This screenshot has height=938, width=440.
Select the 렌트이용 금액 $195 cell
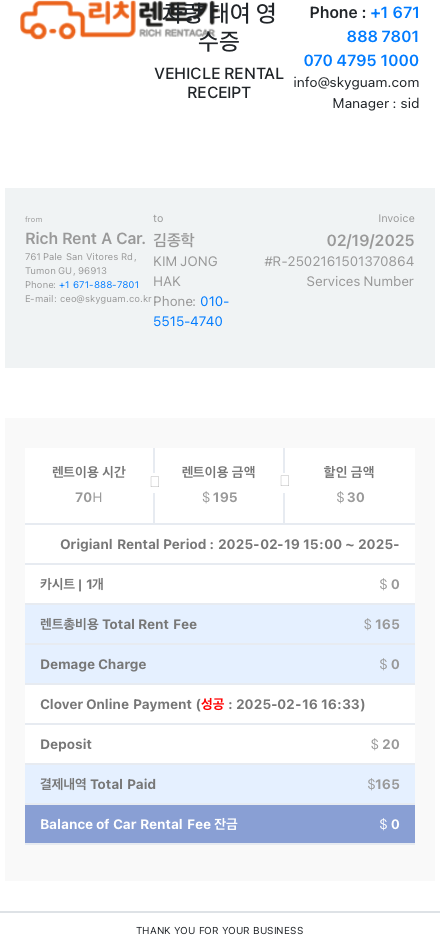pyautogui.click(x=219, y=485)
